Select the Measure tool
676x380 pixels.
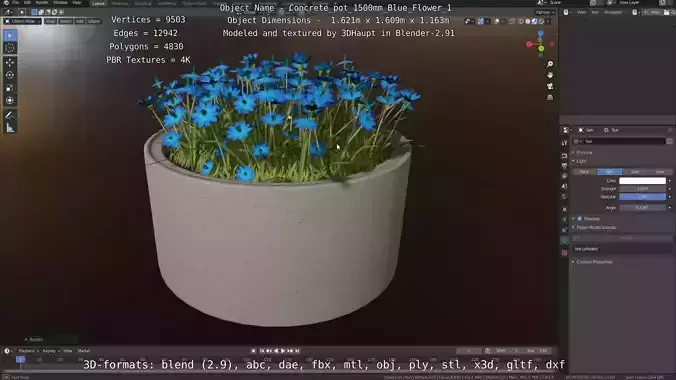pos(10,128)
